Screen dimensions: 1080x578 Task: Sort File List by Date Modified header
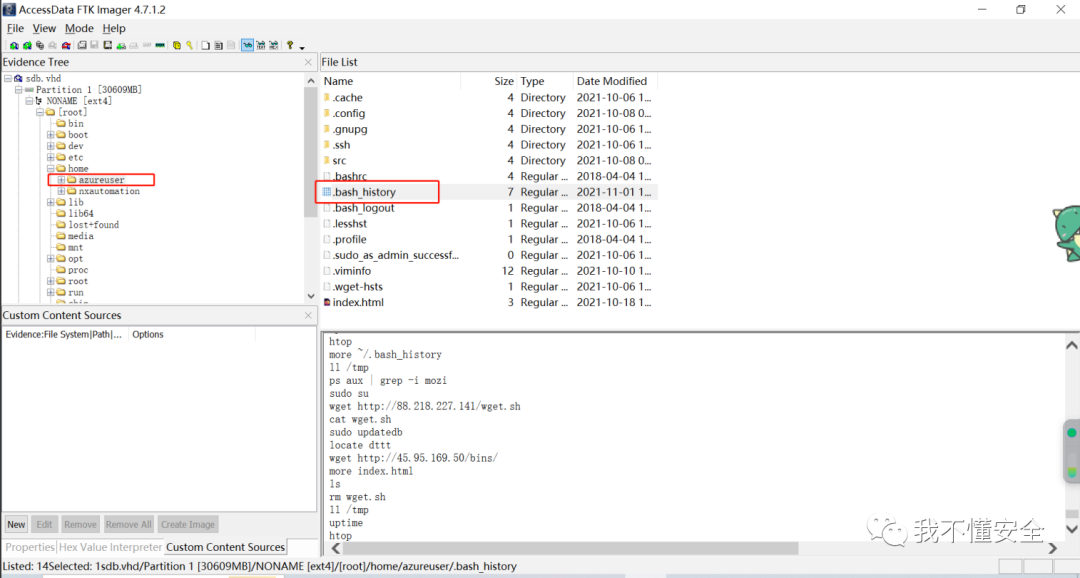tap(615, 81)
